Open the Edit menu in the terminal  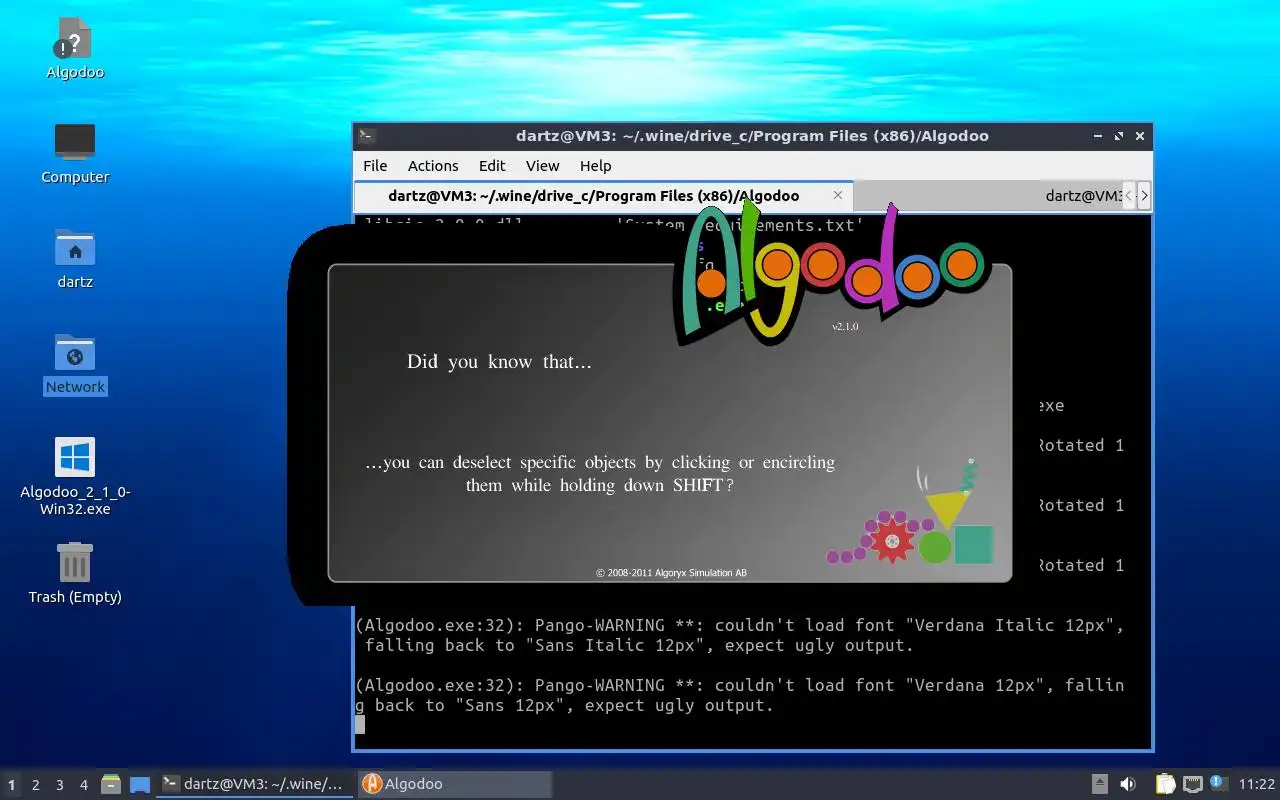pyautogui.click(x=492, y=166)
